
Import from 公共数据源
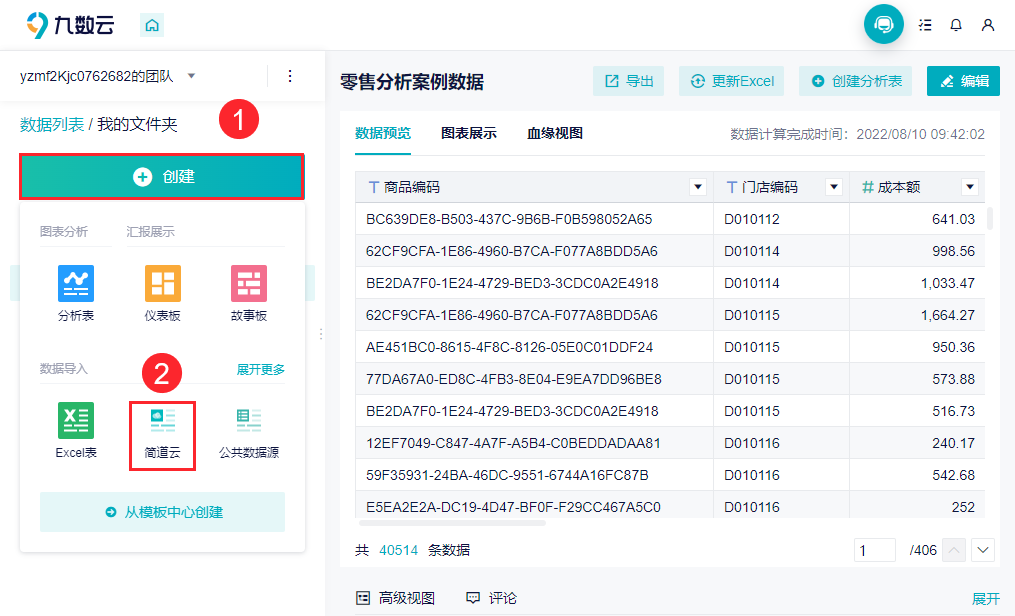click(x=249, y=434)
